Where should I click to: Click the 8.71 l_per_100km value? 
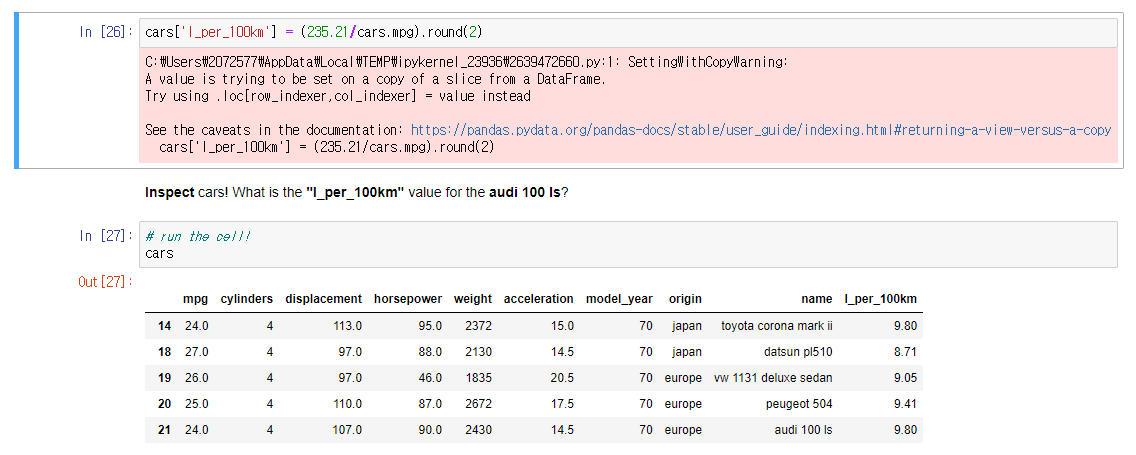(x=906, y=352)
